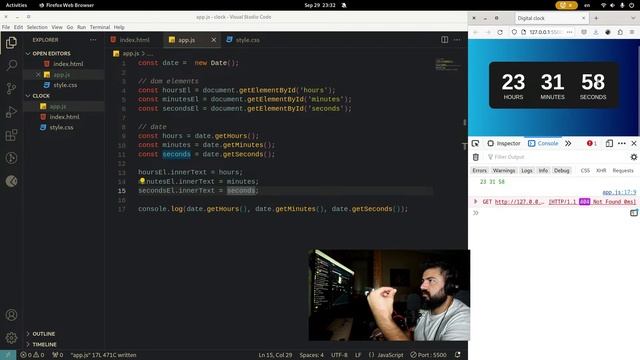Image resolution: width=640 pixels, height=360 pixels.
Task: Toggle XHR filter in console
Action: point(601,171)
